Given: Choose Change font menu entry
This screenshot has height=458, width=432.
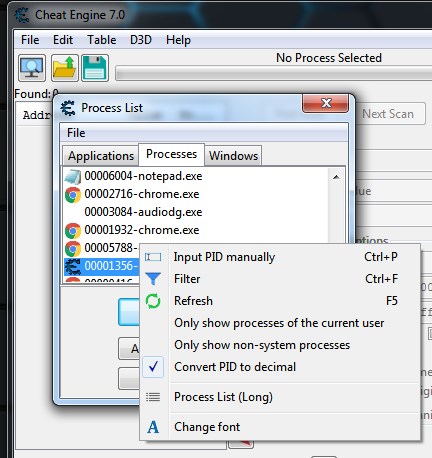Looking at the screenshot, I should (x=280, y=427).
